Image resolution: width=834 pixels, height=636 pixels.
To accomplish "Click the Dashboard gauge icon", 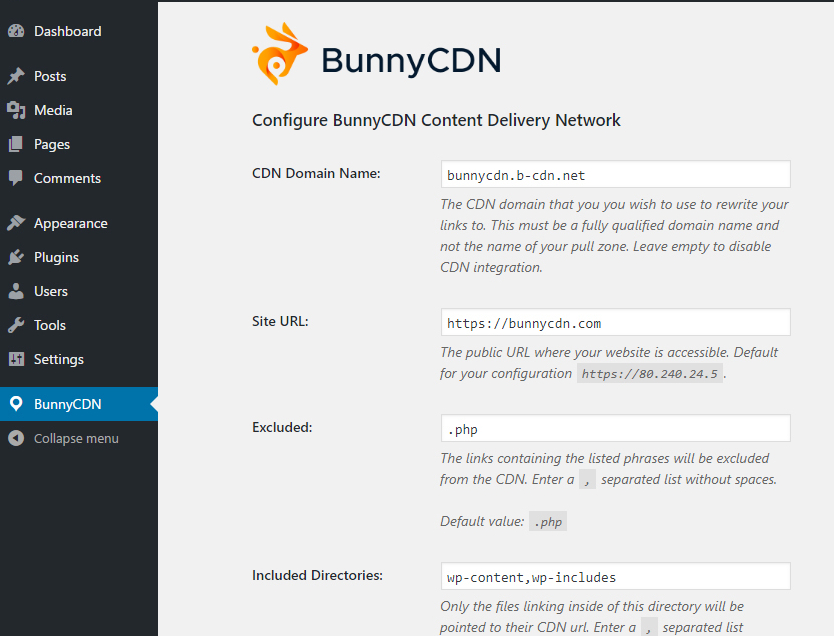I will point(16,31).
